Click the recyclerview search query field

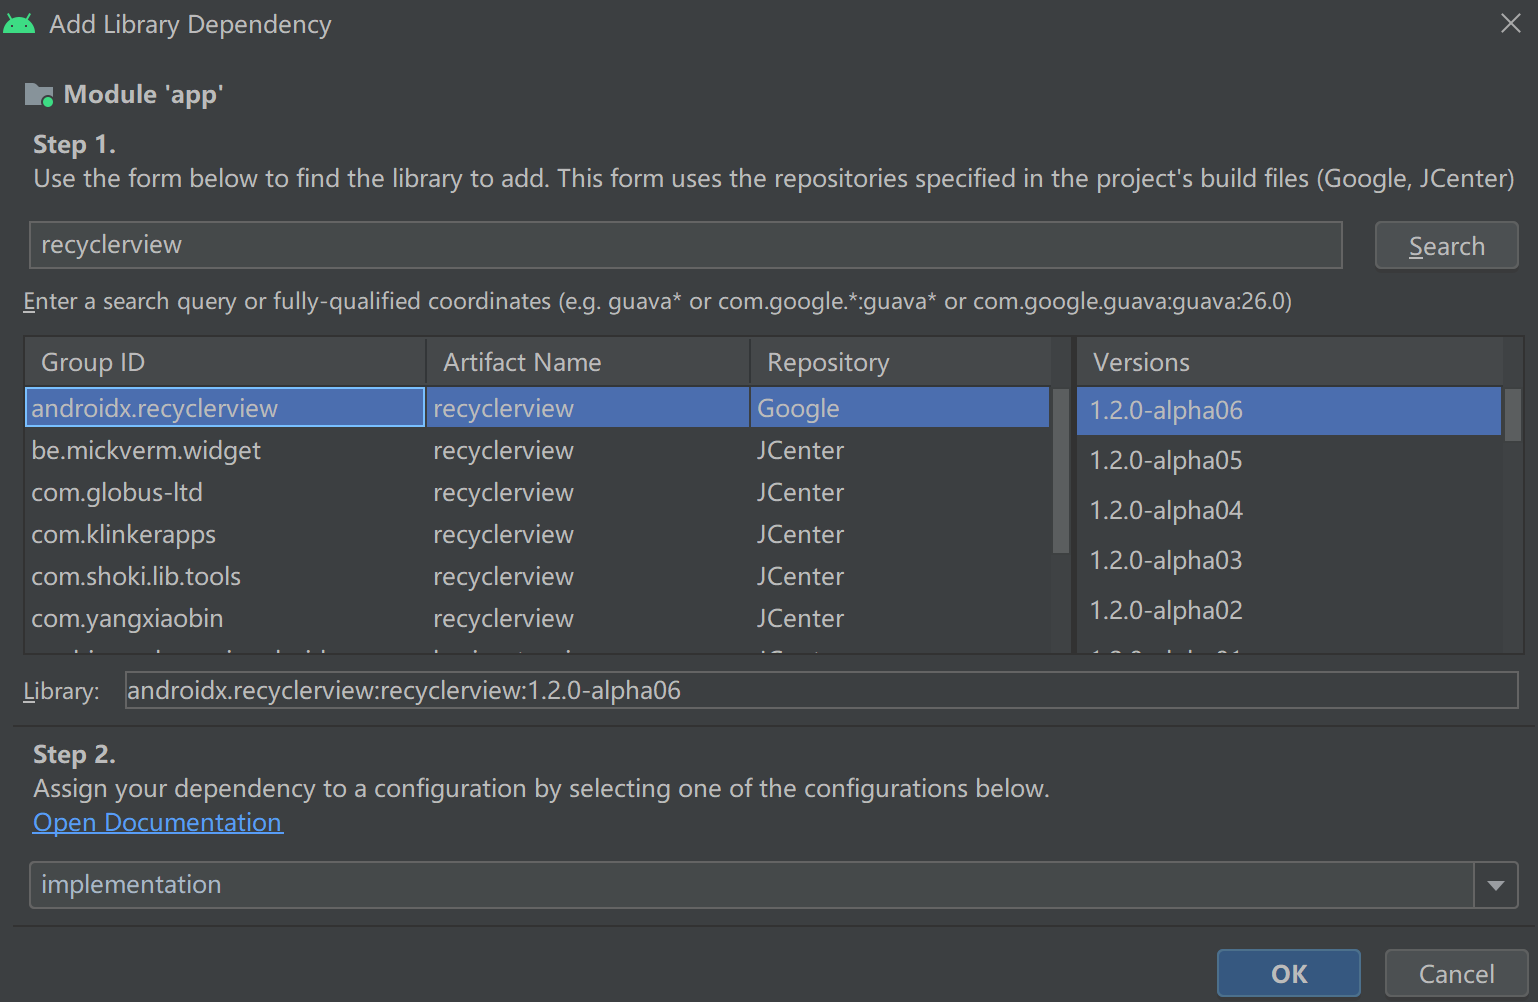685,244
